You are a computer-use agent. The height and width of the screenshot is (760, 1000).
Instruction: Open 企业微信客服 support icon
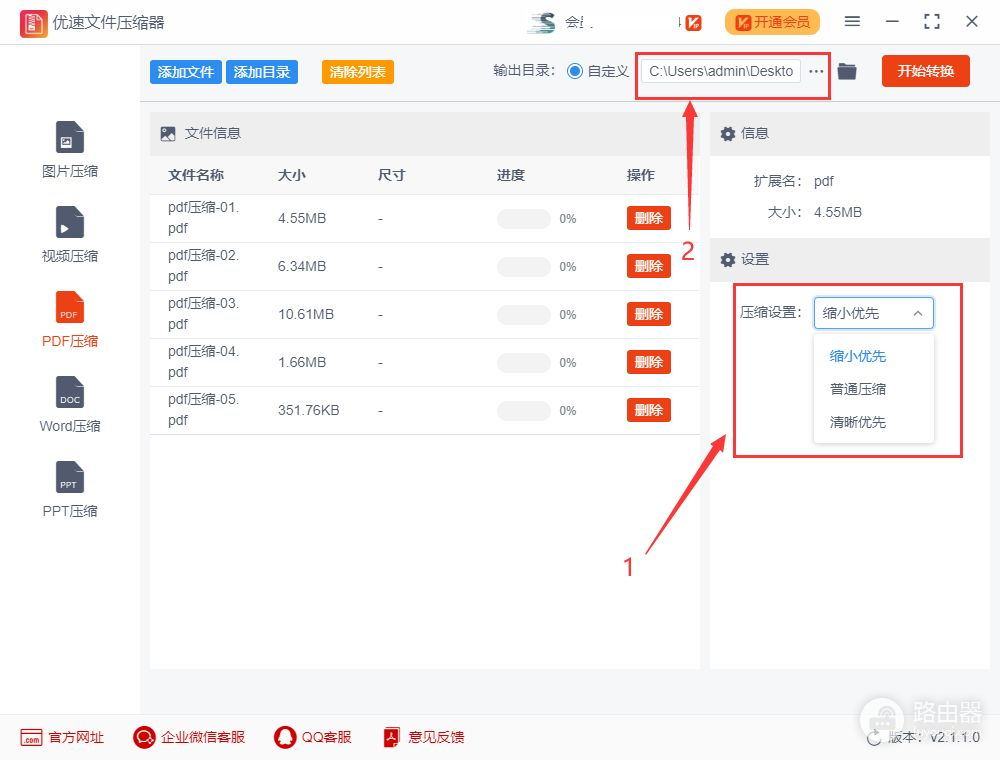(145, 737)
